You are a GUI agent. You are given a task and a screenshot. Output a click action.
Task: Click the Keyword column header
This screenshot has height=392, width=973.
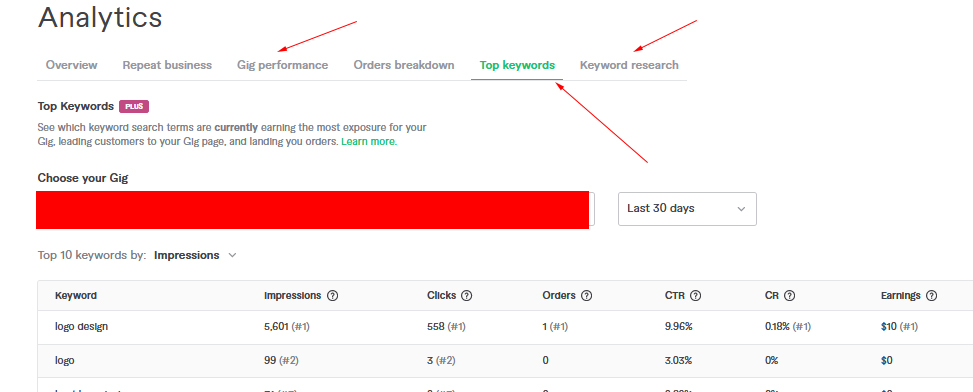[76, 296]
